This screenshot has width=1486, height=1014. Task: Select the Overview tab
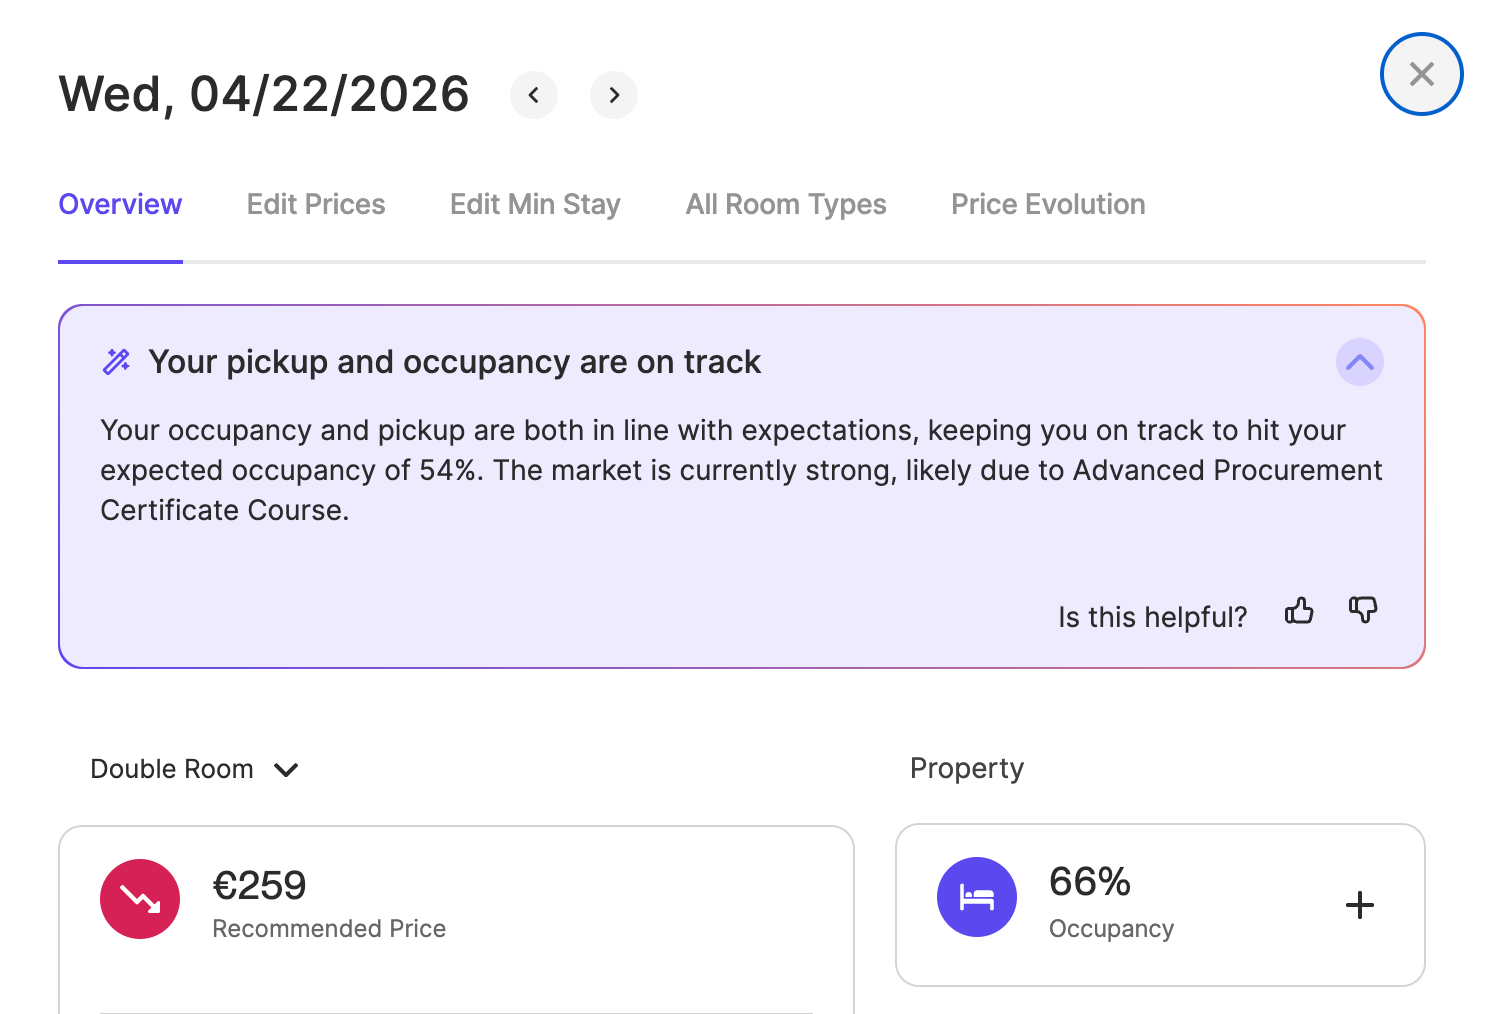(120, 204)
